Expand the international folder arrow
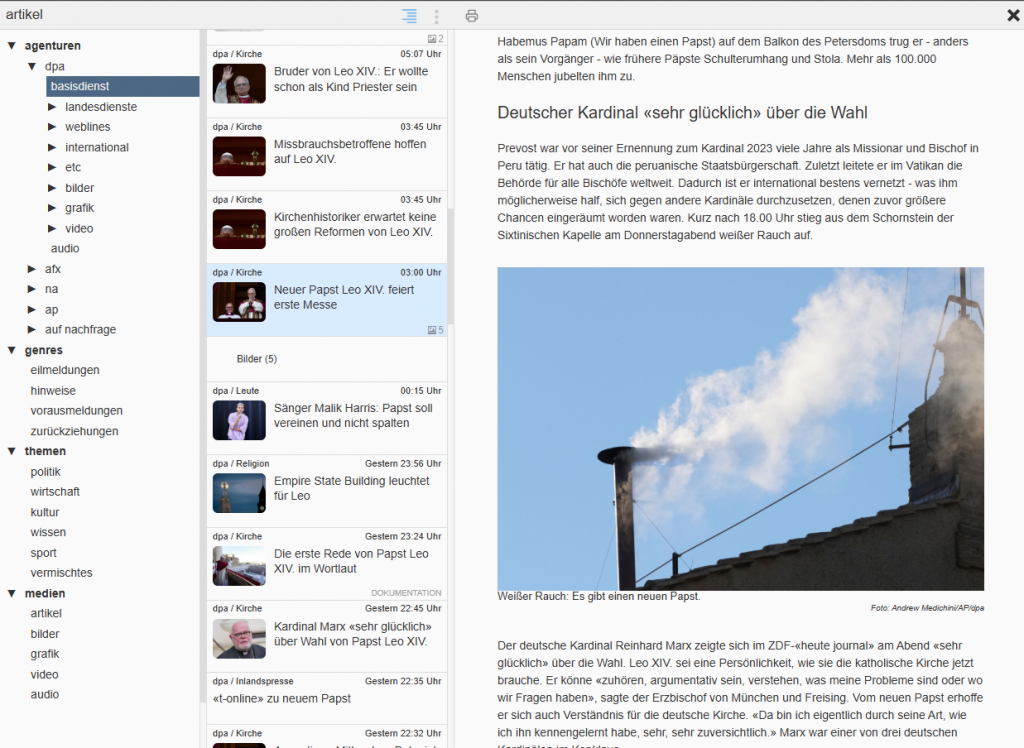Image resolution: width=1024 pixels, height=748 pixels. point(52,148)
